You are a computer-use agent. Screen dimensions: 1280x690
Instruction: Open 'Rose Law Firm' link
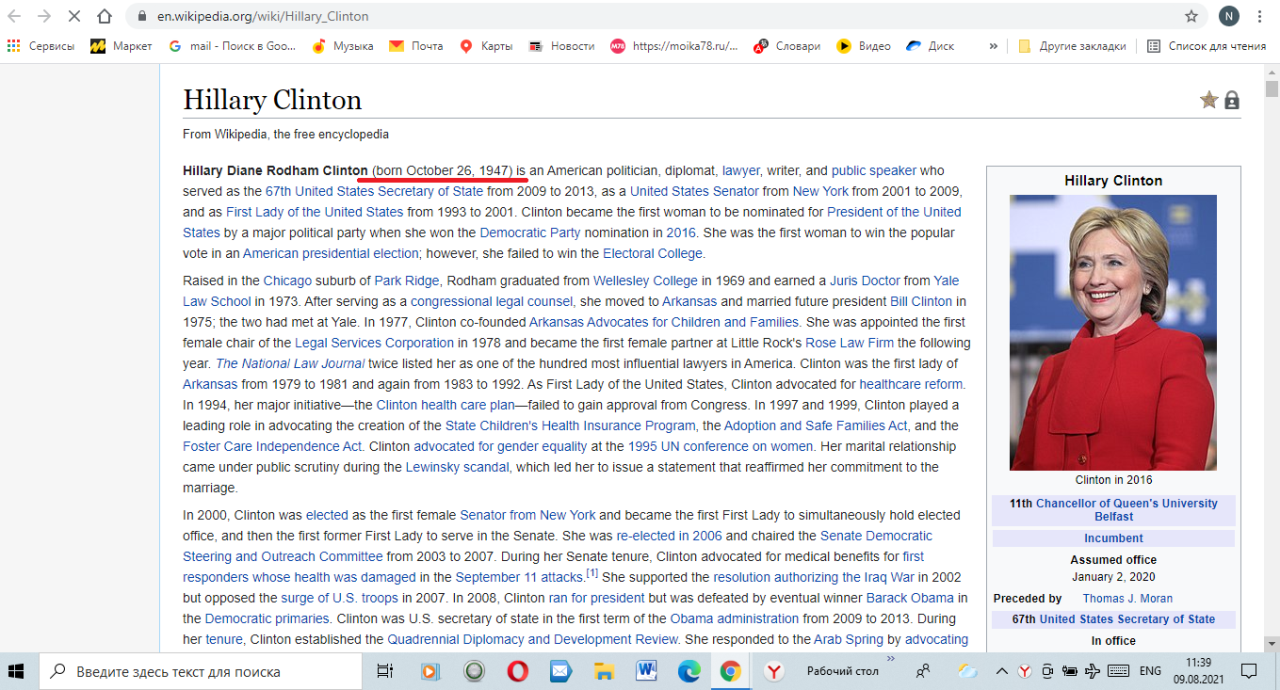pyautogui.click(x=849, y=343)
